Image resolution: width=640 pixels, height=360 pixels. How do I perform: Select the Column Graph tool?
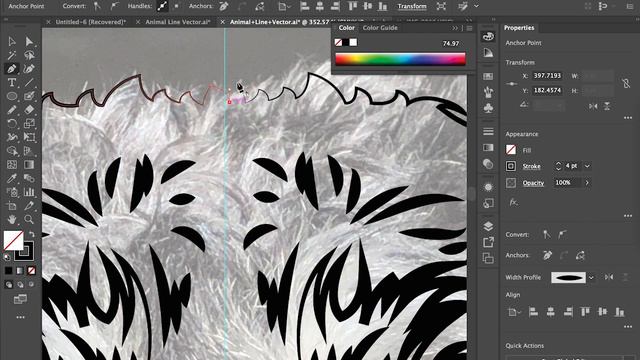pyautogui.click(x=29, y=192)
